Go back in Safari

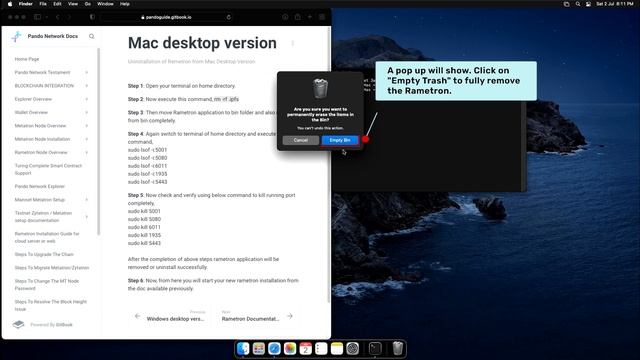click(x=58, y=17)
